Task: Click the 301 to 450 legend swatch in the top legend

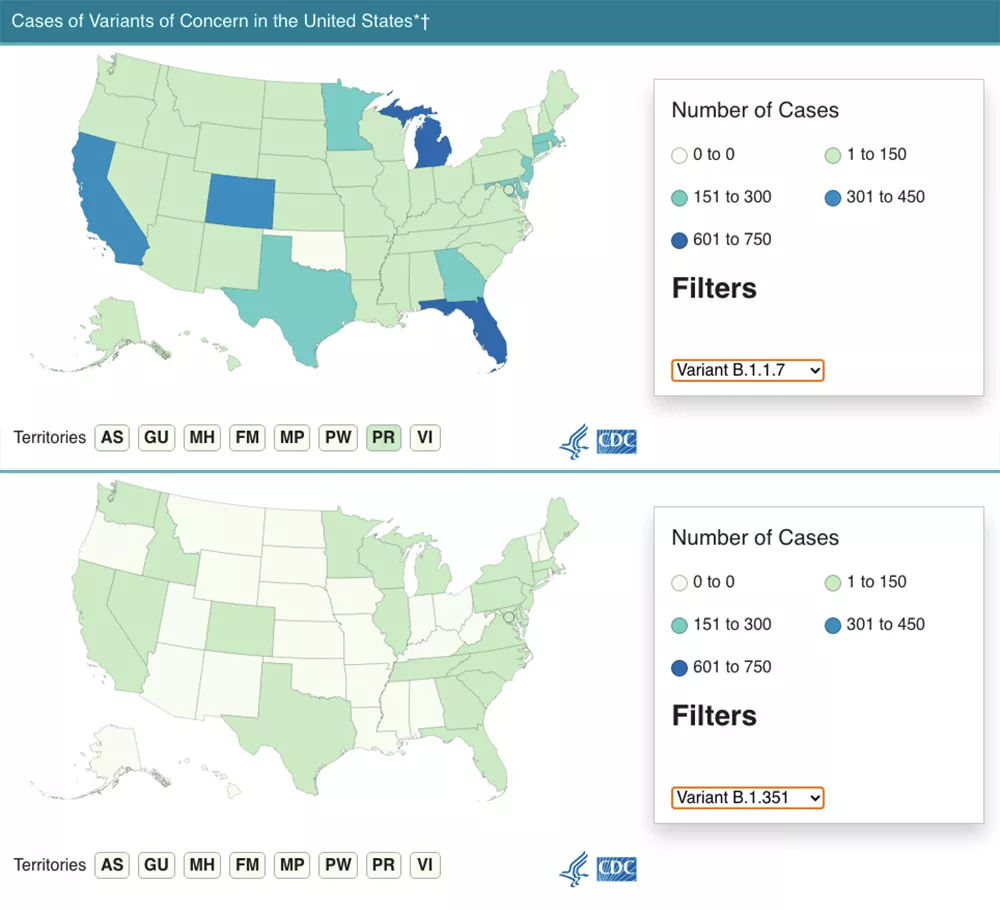Action: 833,198
